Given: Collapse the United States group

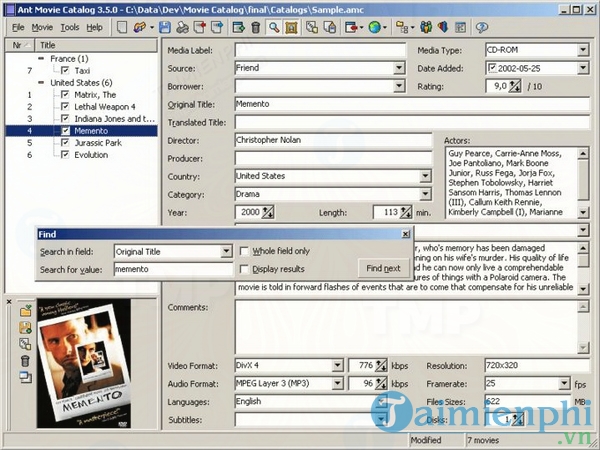Looking at the screenshot, I should pyautogui.click(x=41, y=83).
